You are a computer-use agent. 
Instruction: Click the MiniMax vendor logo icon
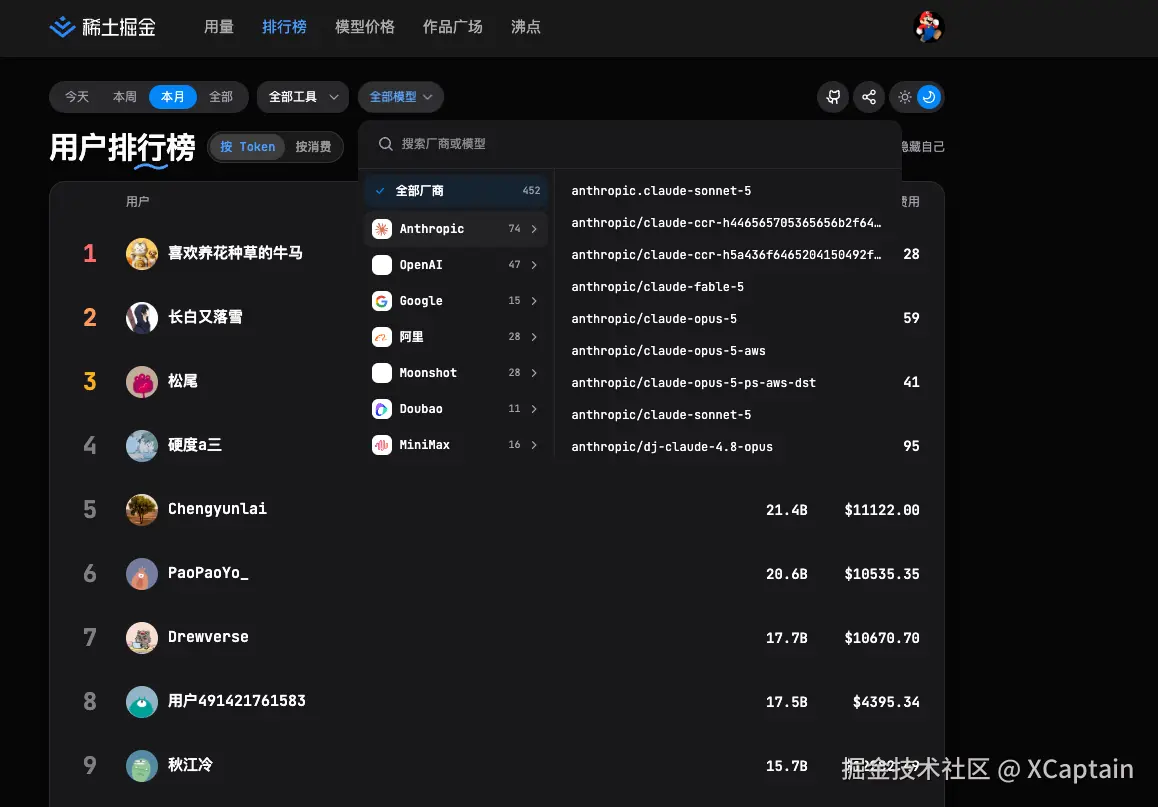(x=382, y=444)
